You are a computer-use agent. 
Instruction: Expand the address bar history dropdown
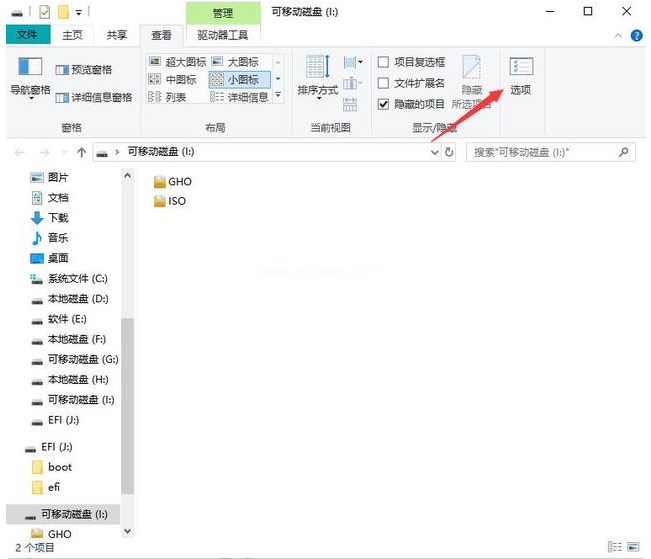tap(433, 153)
